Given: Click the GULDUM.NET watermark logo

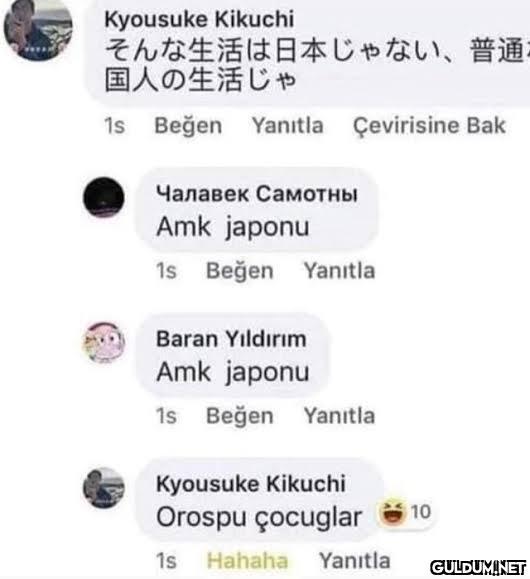Looking at the screenshot, I should coord(478,568).
